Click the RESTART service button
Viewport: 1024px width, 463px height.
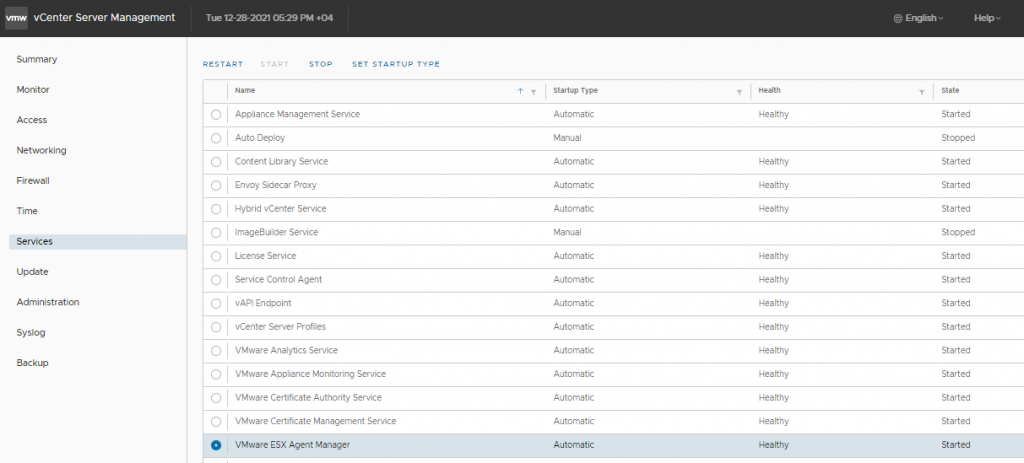click(223, 64)
